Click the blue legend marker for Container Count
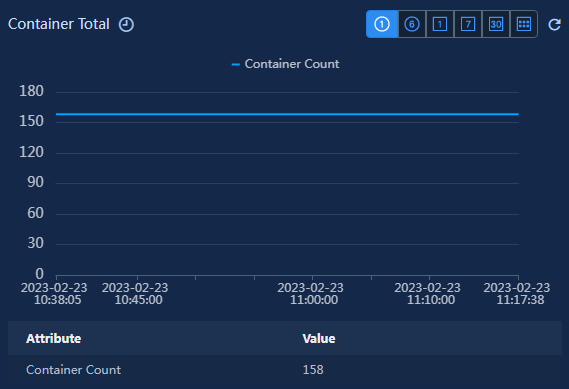Image resolution: width=569 pixels, height=389 pixels. [x=236, y=65]
